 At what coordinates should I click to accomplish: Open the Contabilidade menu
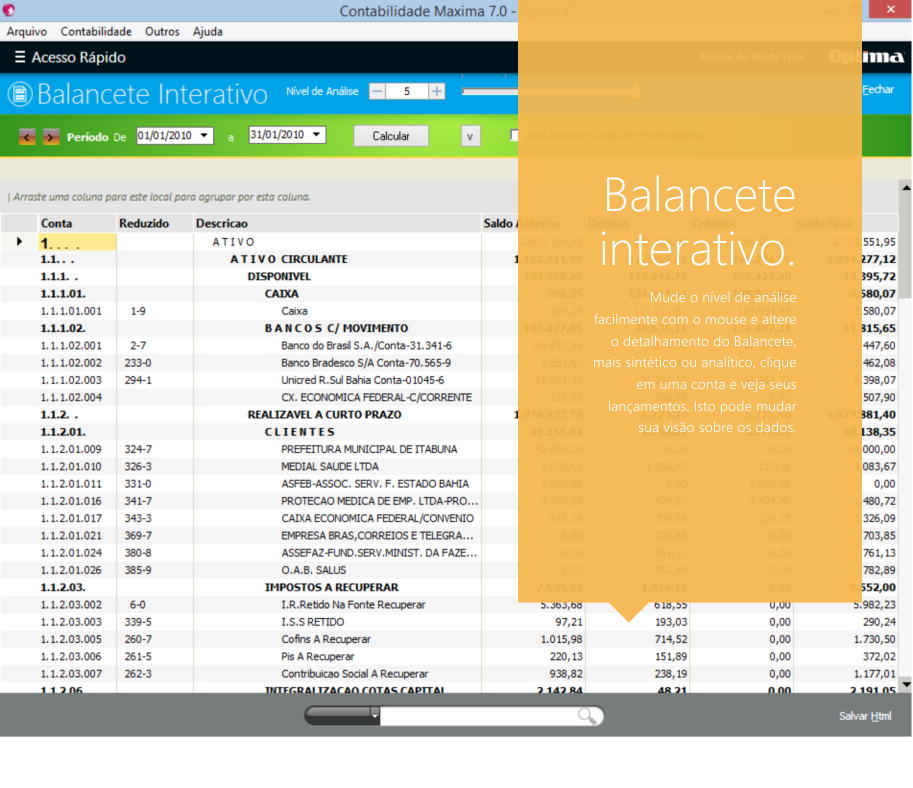coord(96,32)
